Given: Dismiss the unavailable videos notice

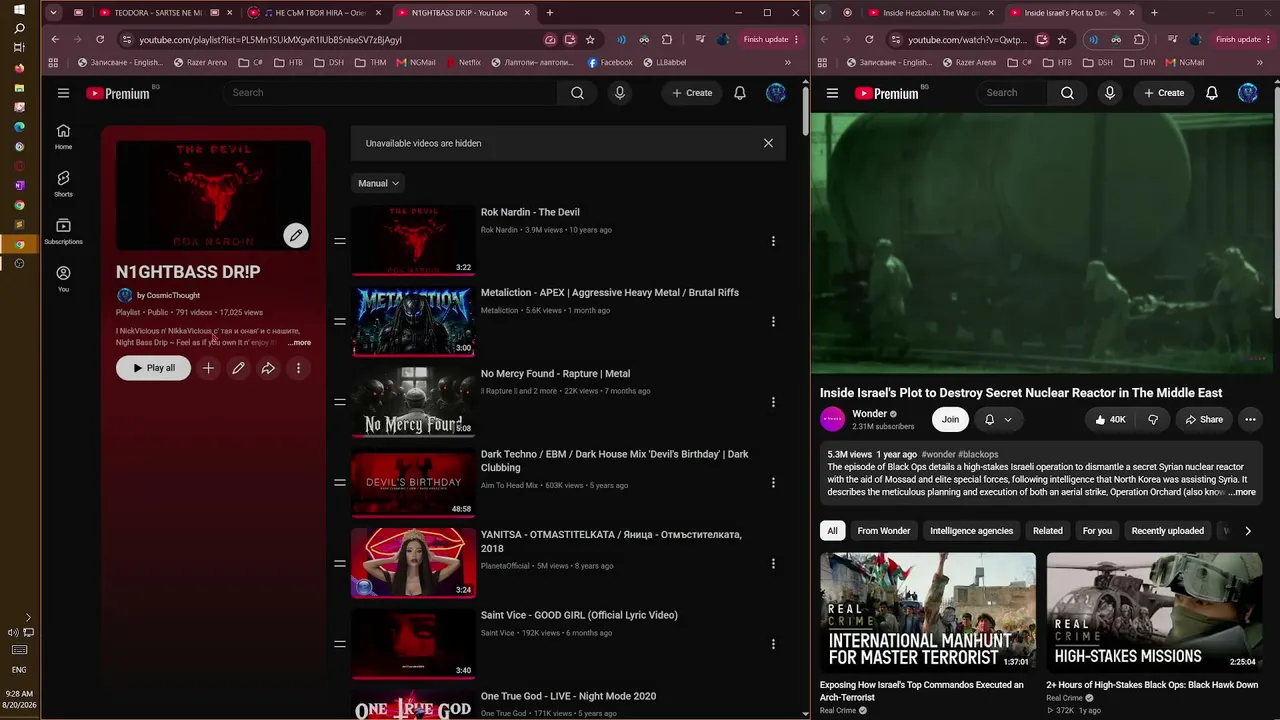Looking at the screenshot, I should point(768,143).
